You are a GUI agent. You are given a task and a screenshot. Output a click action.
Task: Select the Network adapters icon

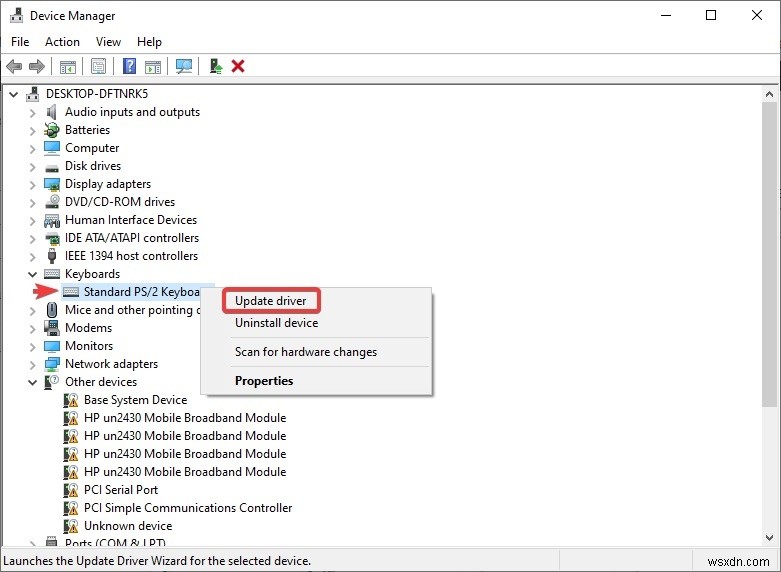pos(52,364)
